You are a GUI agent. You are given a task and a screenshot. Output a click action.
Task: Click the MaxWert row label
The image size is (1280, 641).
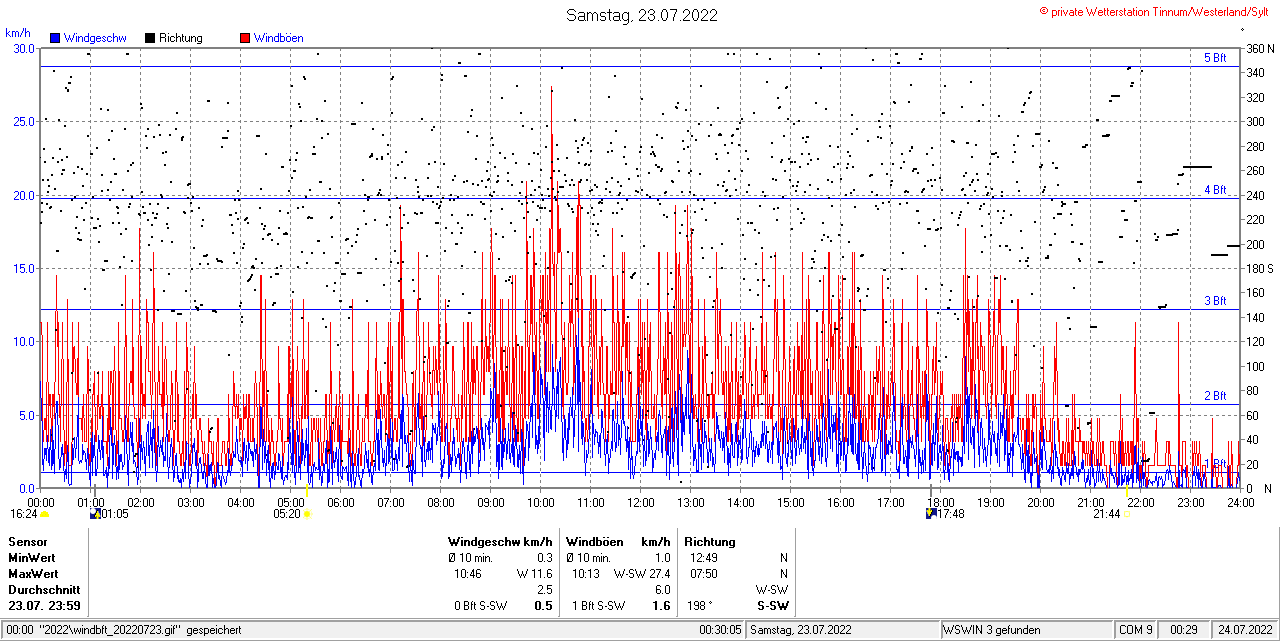pyautogui.click(x=33, y=574)
